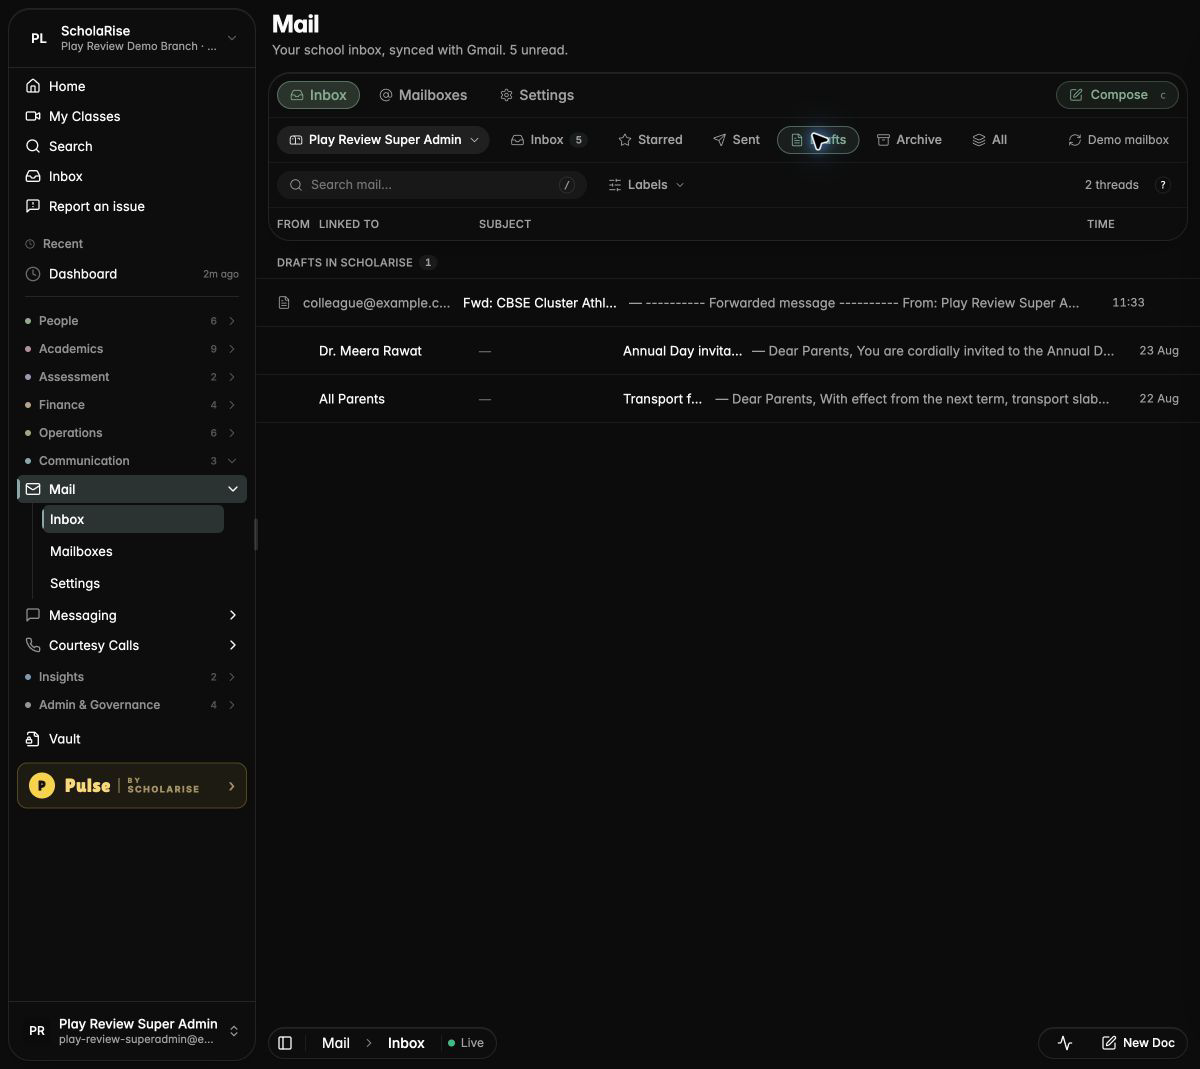This screenshot has height=1069, width=1200.
Task: Open the Dashboard recent item
Action: (x=132, y=274)
